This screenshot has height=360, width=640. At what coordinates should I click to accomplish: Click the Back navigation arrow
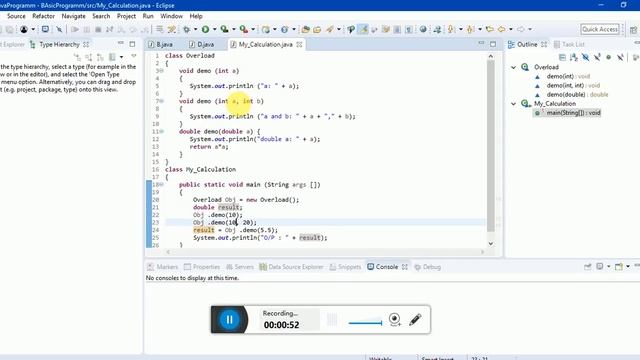pyautogui.click(x=502, y=29)
